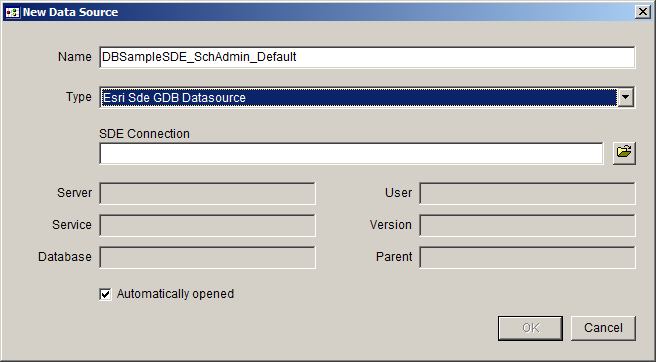
Task: Click the Parent field
Action: pyautogui.click(x=528, y=257)
